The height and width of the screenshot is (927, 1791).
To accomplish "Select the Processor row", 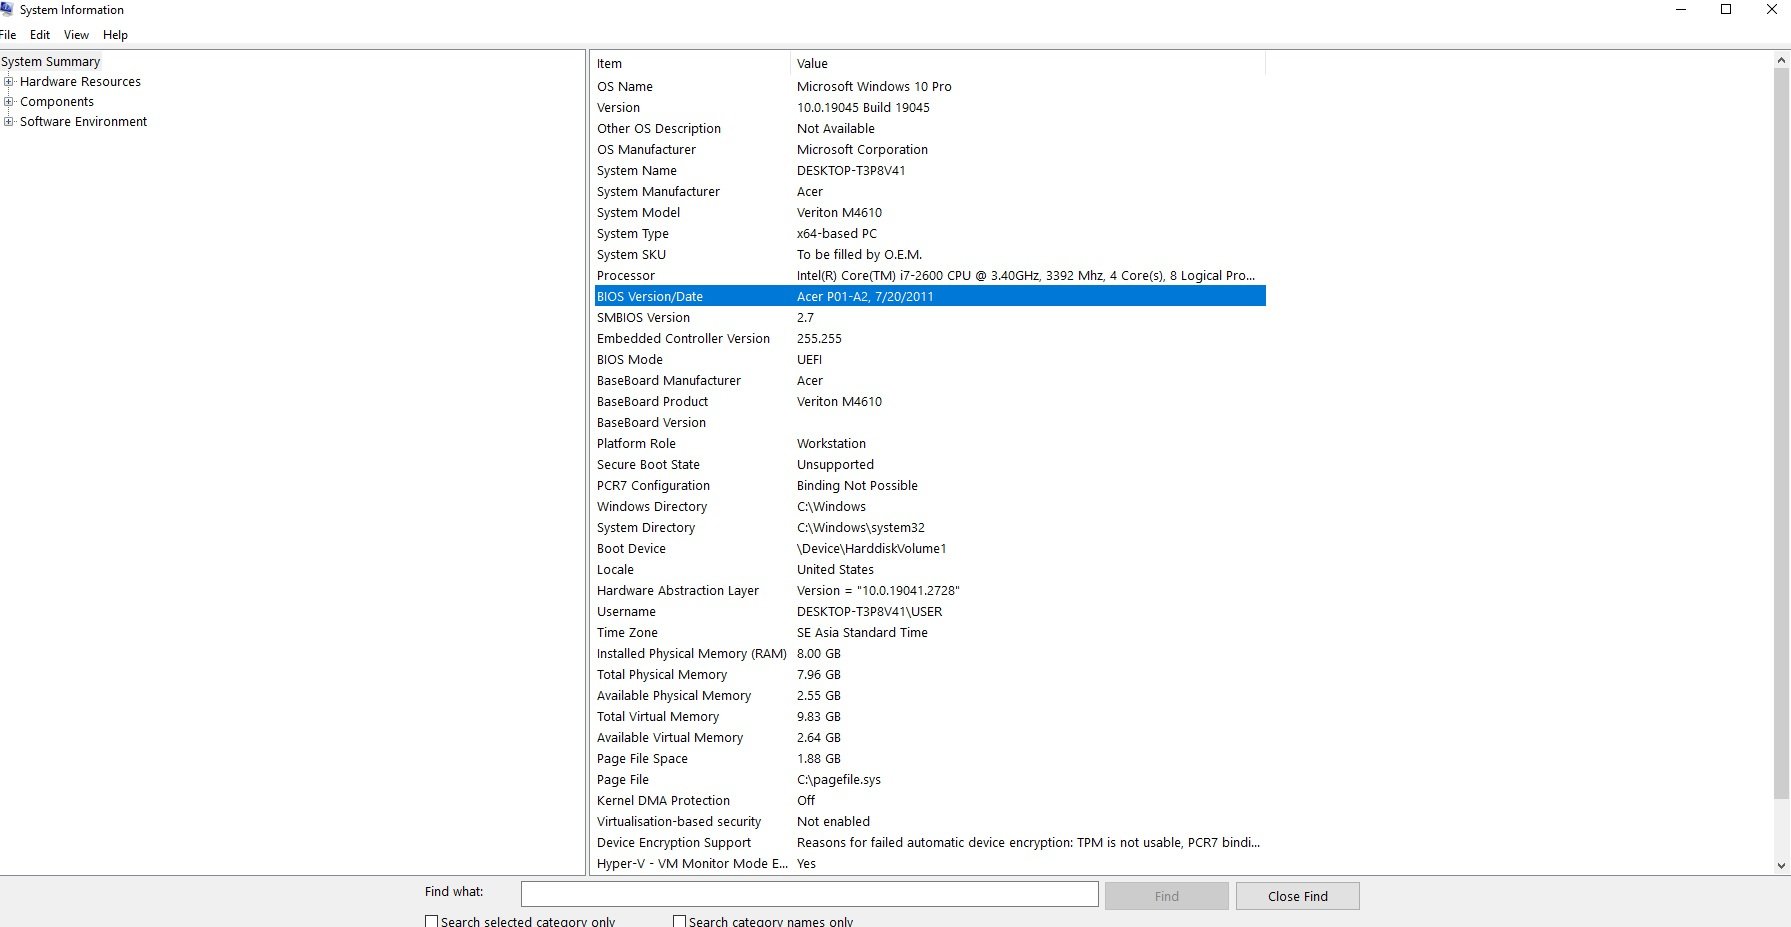I will (930, 276).
